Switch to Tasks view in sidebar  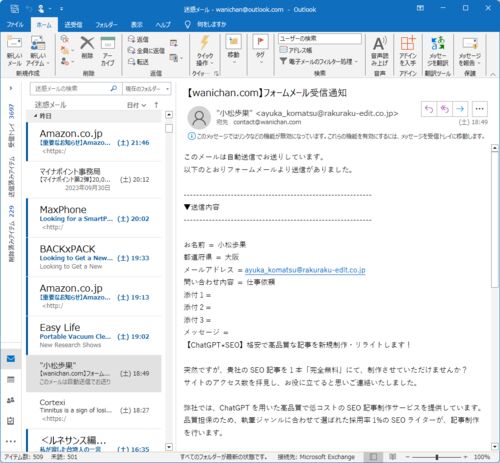11,421
